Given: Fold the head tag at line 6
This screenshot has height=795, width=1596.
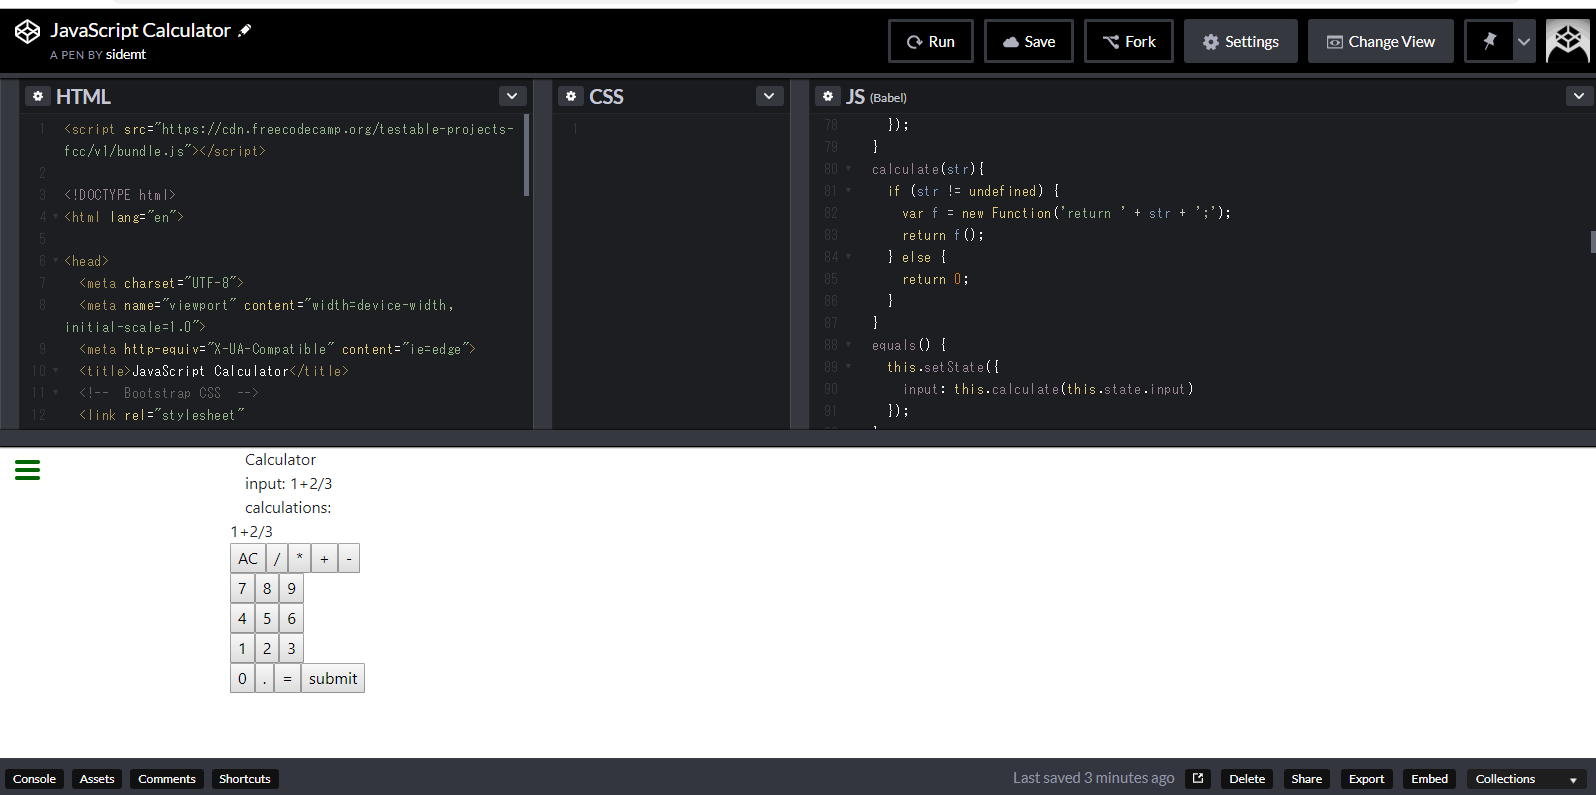Looking at the screenshot, I should pos(55,261).
